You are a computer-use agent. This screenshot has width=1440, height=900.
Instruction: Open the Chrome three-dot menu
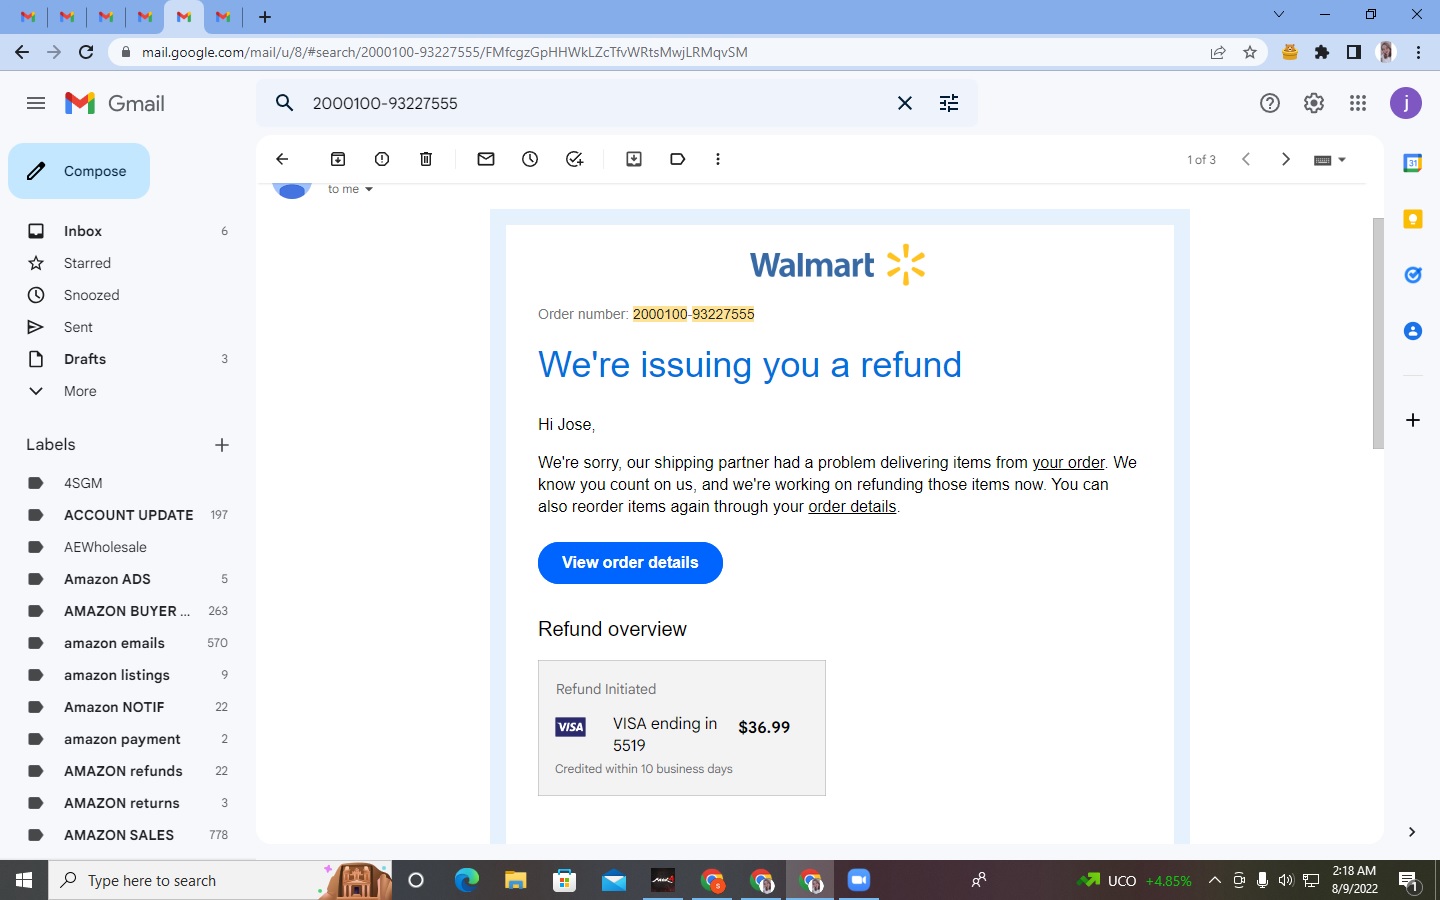point(1419,52)
